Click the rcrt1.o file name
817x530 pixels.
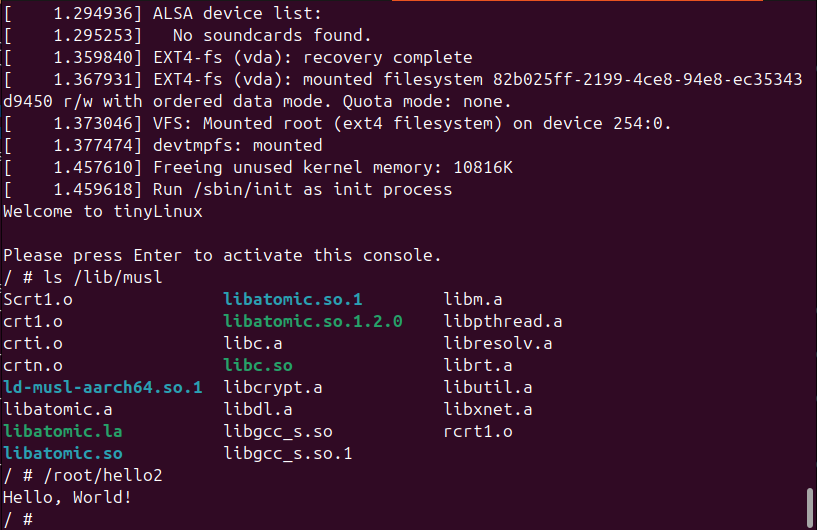(x=478, y=431)
